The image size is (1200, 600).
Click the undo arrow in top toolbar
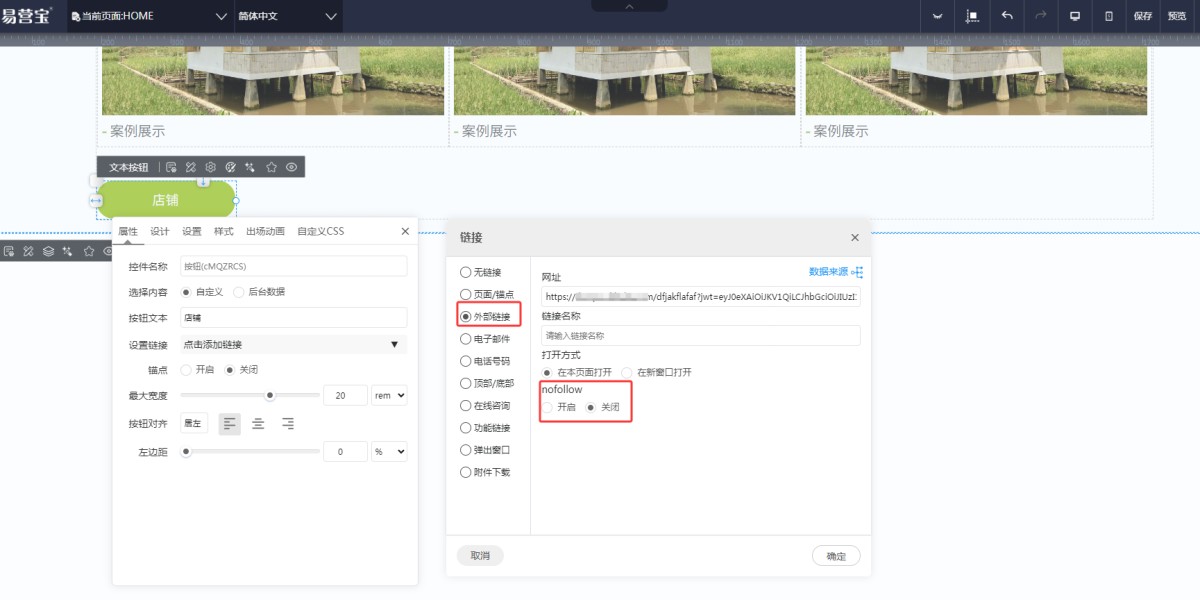point(1007,16)
